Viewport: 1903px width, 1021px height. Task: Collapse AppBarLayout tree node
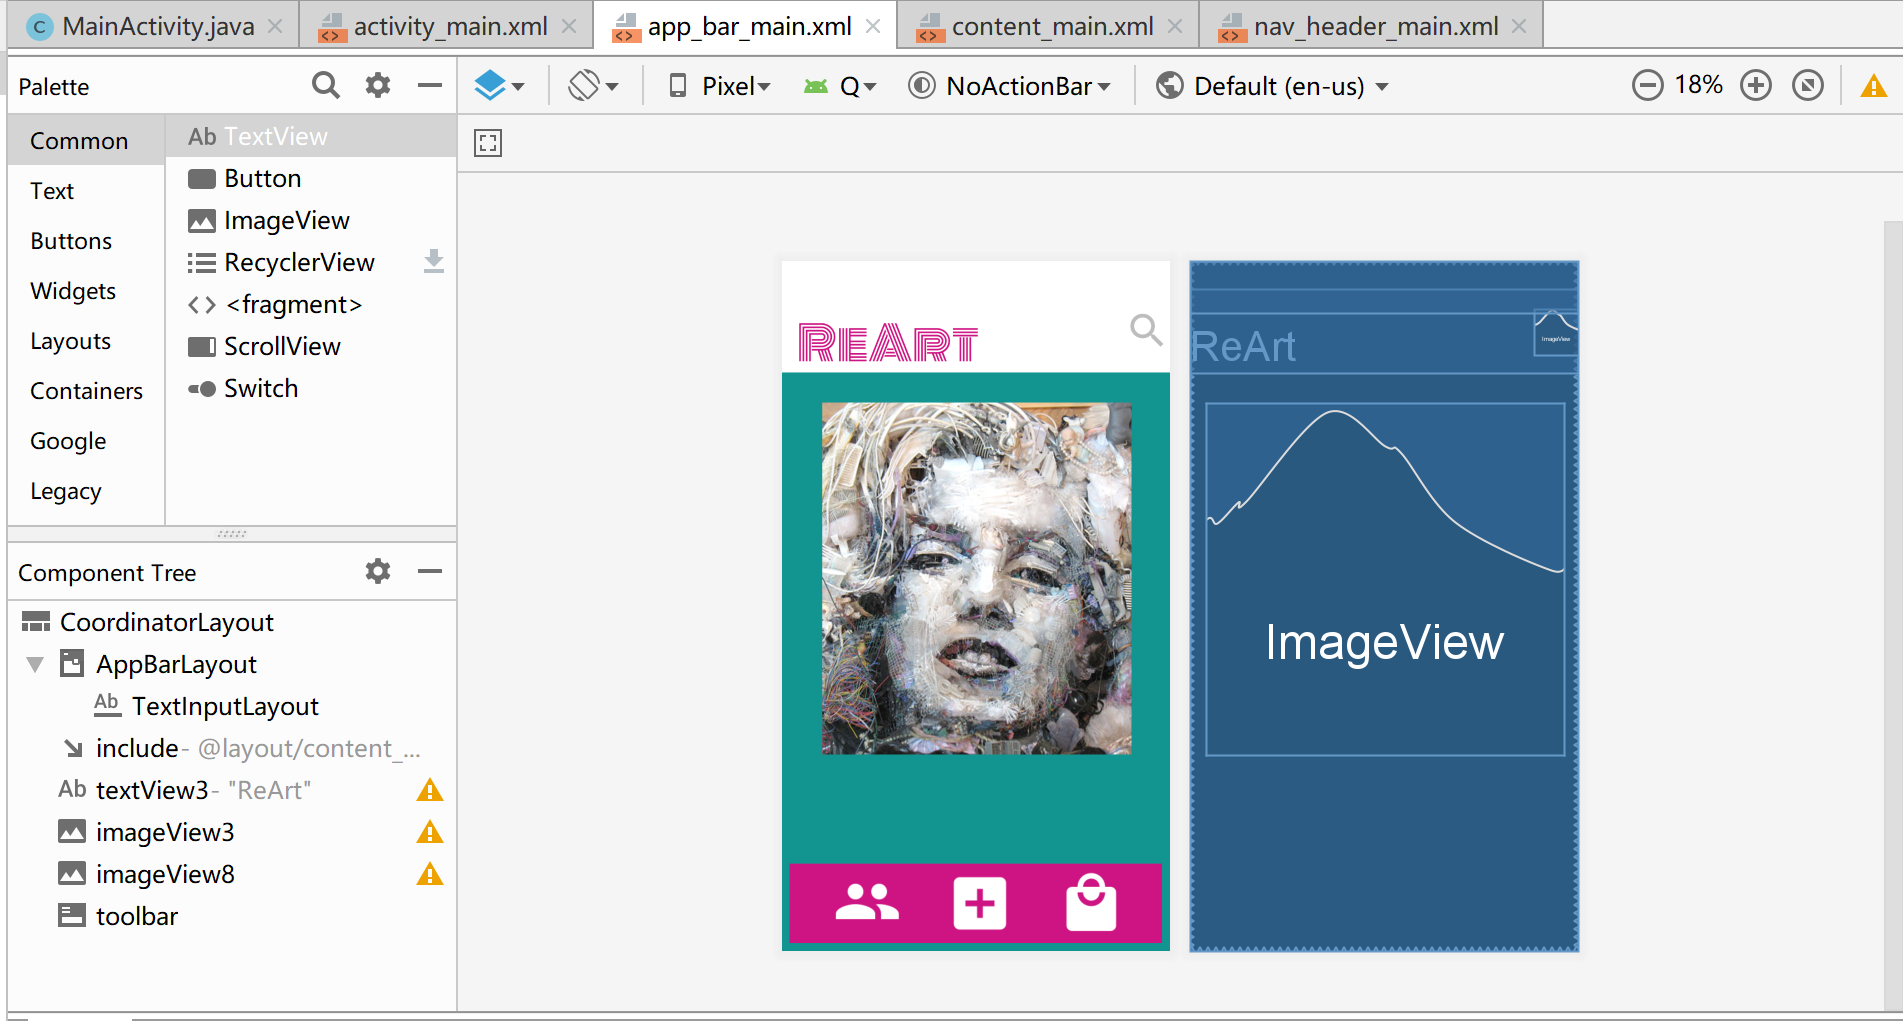pyautogui.click(x=35, y=664)
